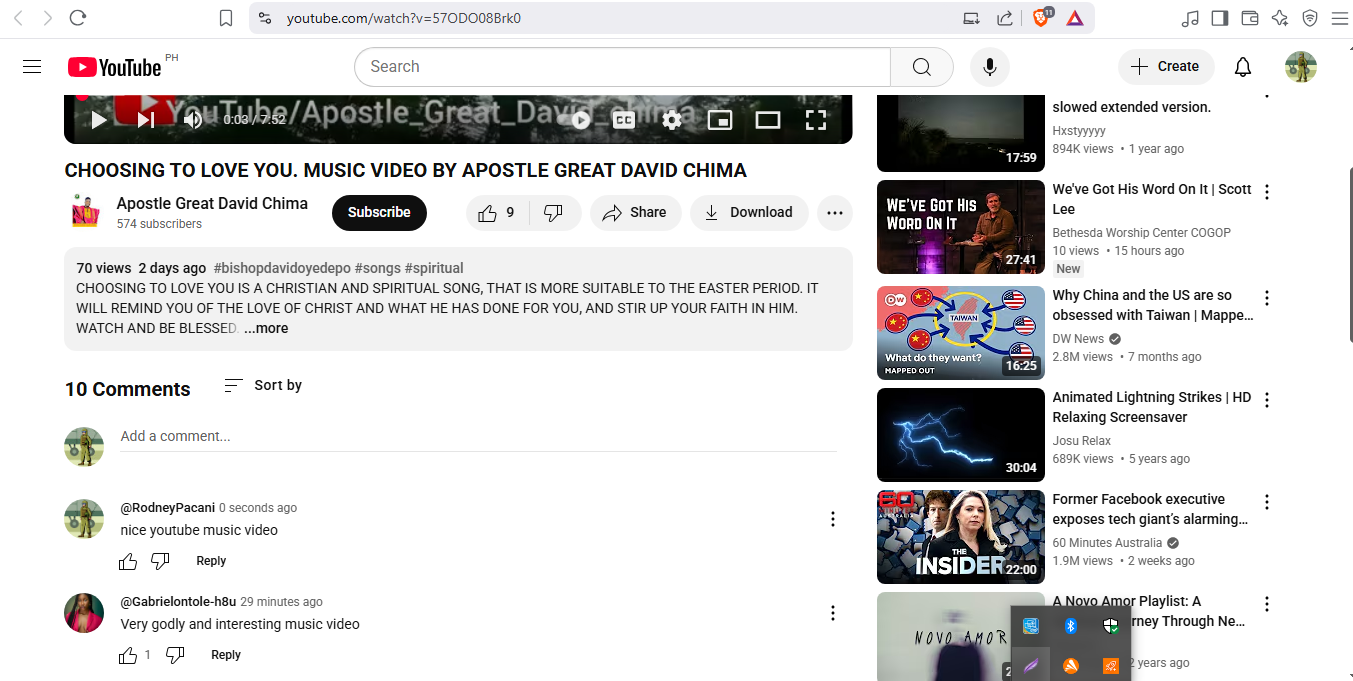
Task: Like Gabrielontole-h8u's comment
Action: (x=128, y=655)
